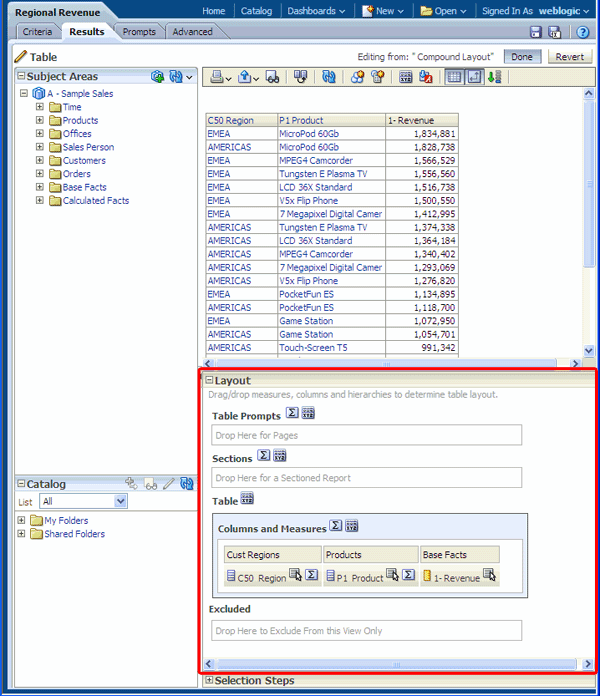Click the Table View Properties toolbar icon
600x696 pixels.
coord(406,77)
